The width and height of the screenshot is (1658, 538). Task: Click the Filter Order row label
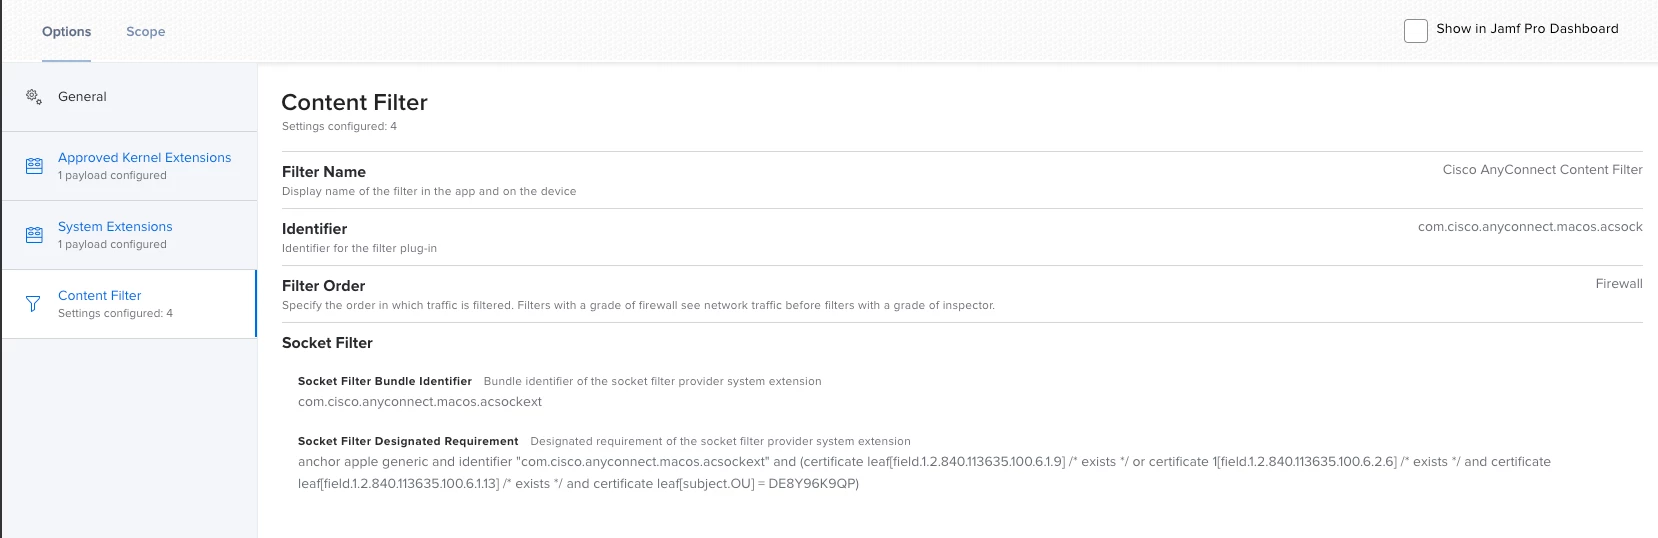[324, 286]
